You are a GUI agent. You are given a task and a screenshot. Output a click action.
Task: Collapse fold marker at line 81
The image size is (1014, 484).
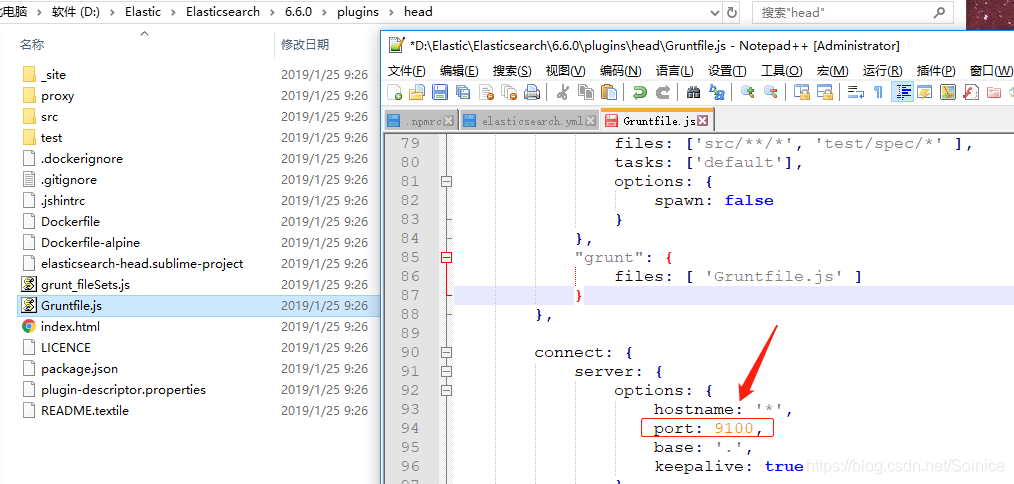(x=446, y=182)
